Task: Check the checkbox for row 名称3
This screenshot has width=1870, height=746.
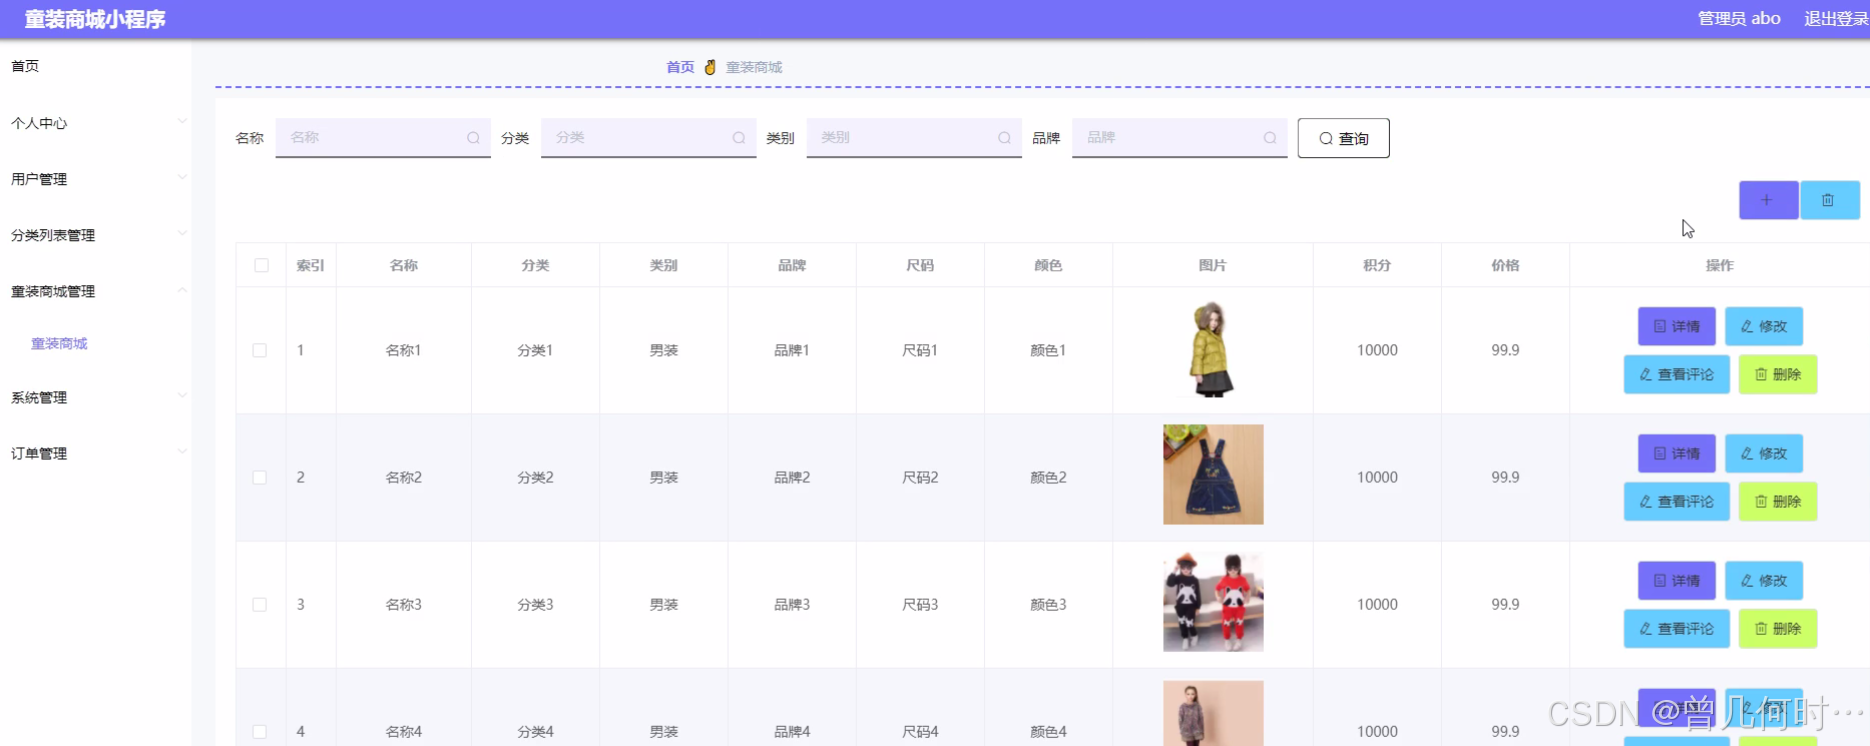Action: (x=260, y=604)
